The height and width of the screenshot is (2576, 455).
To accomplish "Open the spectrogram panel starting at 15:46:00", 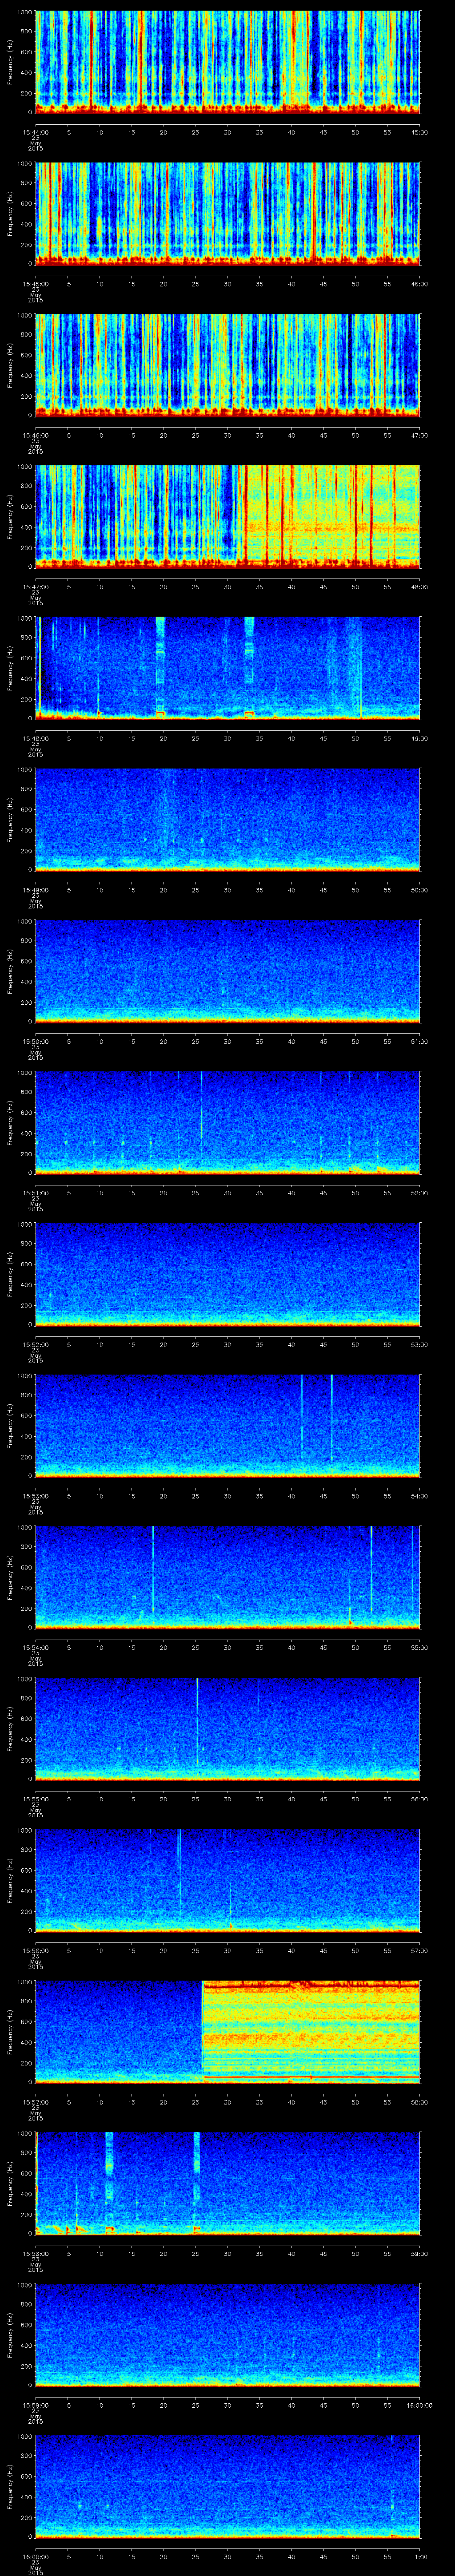I will pos(228,365).
